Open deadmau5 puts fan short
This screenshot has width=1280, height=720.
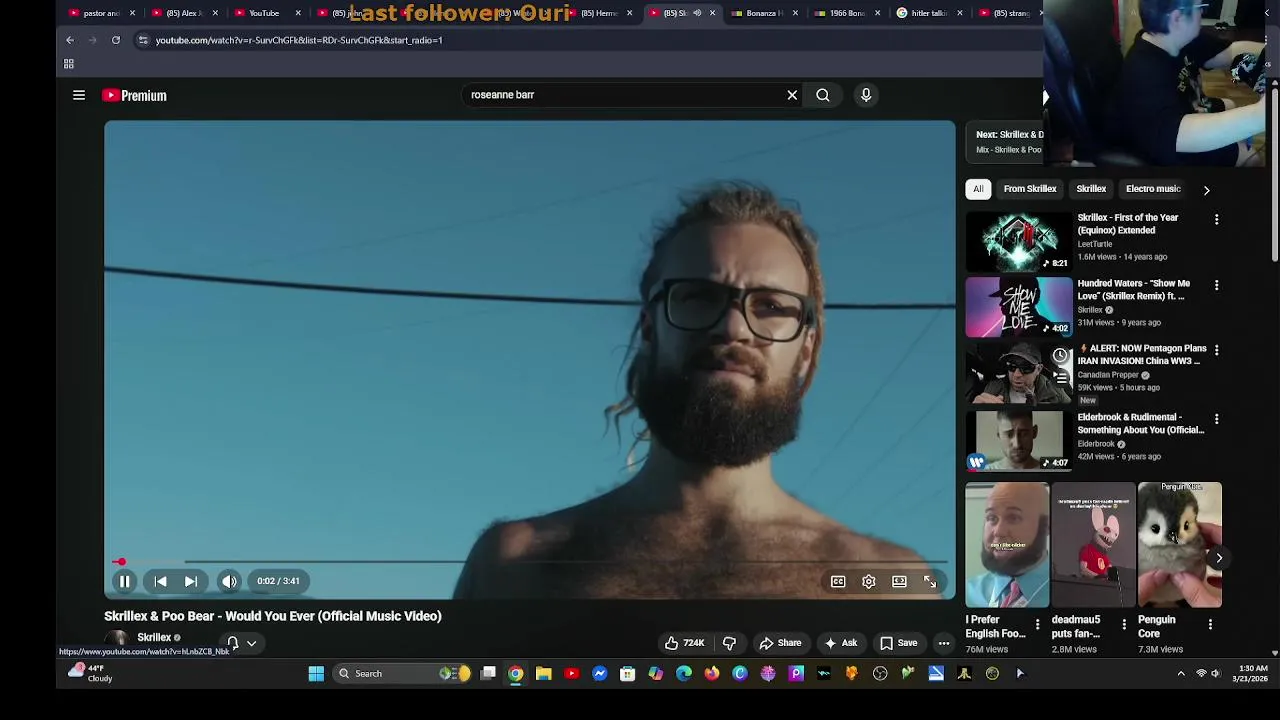[1093, 545]
